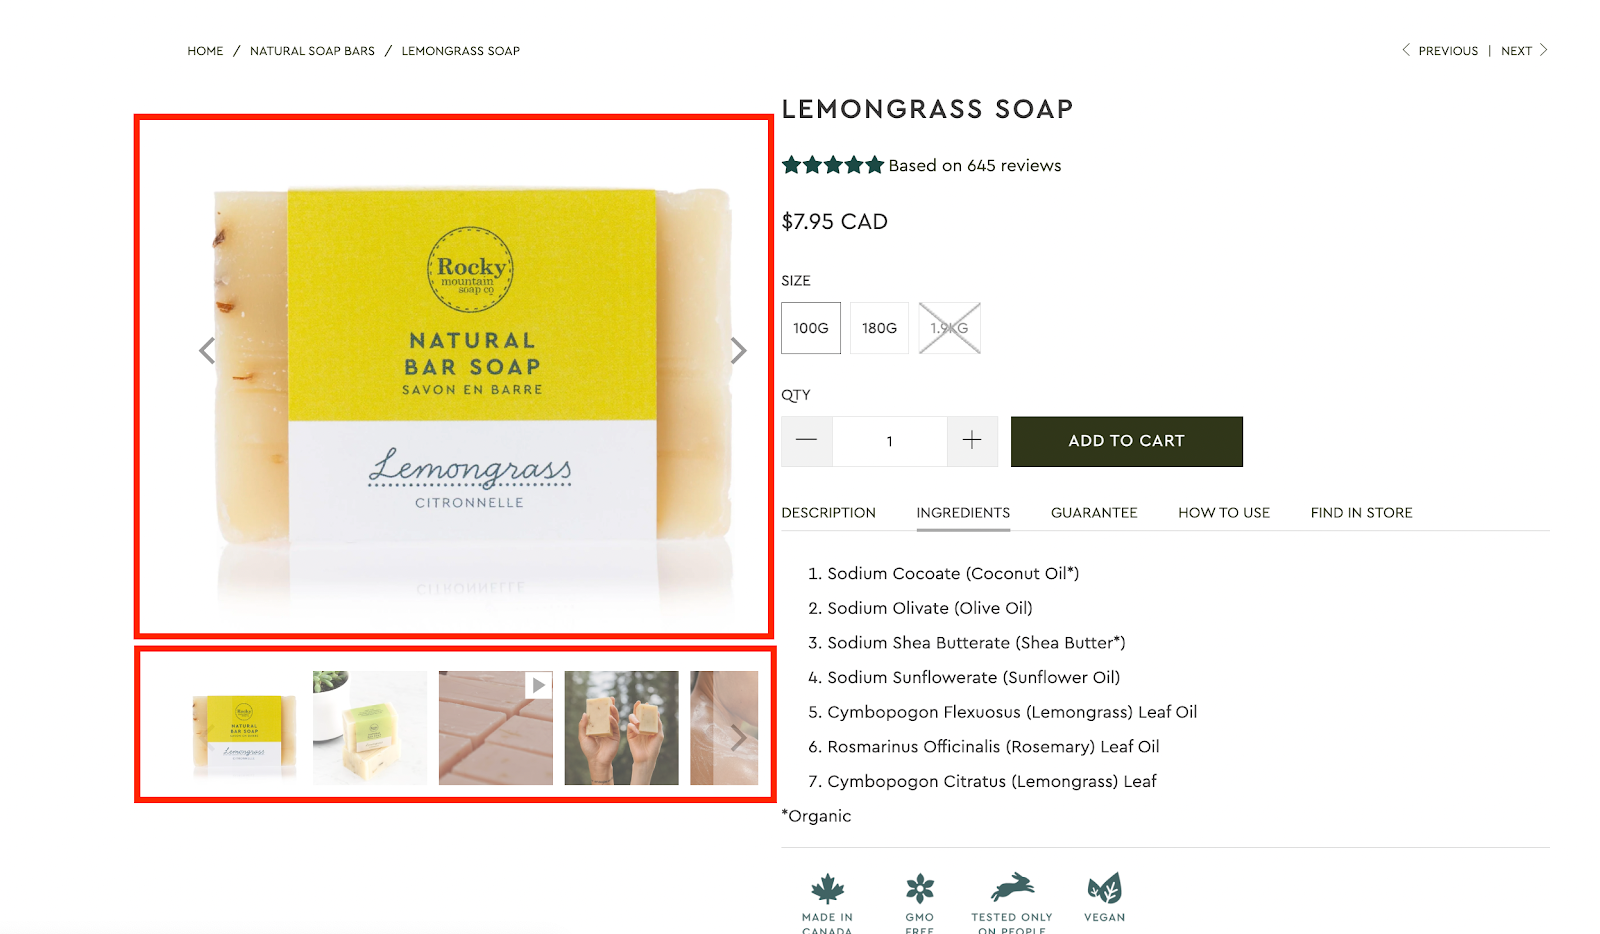Switch to the Description tab
This screenshot has height=934, width=1600.
coord(829,513)
